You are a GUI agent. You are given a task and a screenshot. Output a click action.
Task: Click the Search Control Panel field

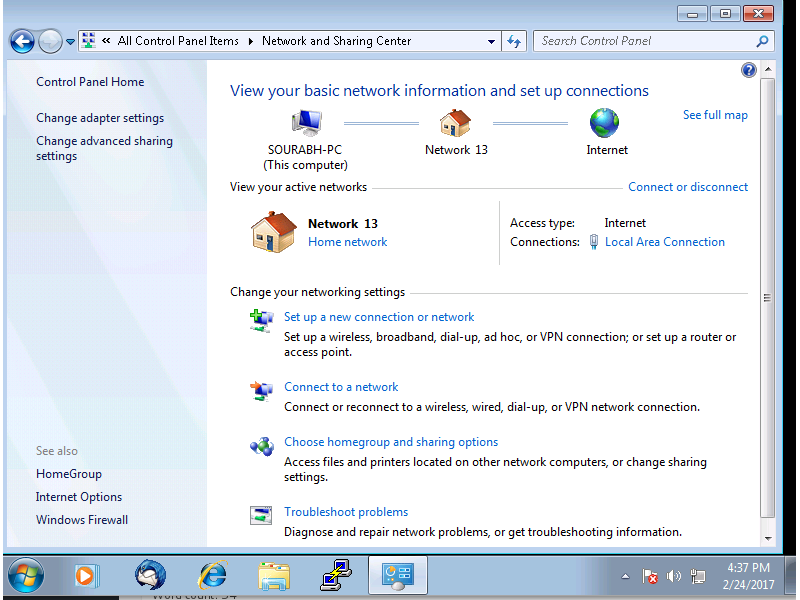point(653,41)
